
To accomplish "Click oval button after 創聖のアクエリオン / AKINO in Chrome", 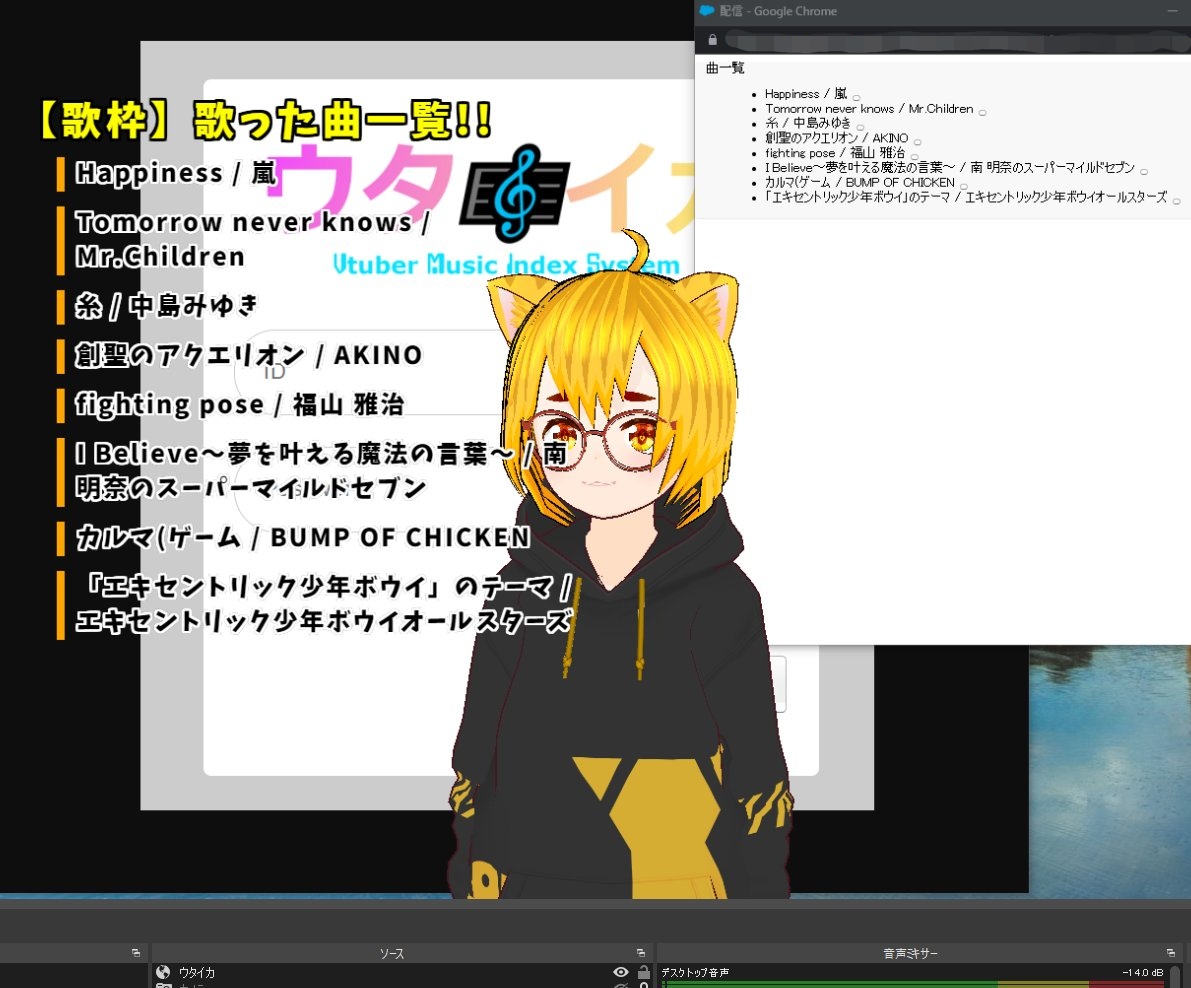I will [917, 142].
